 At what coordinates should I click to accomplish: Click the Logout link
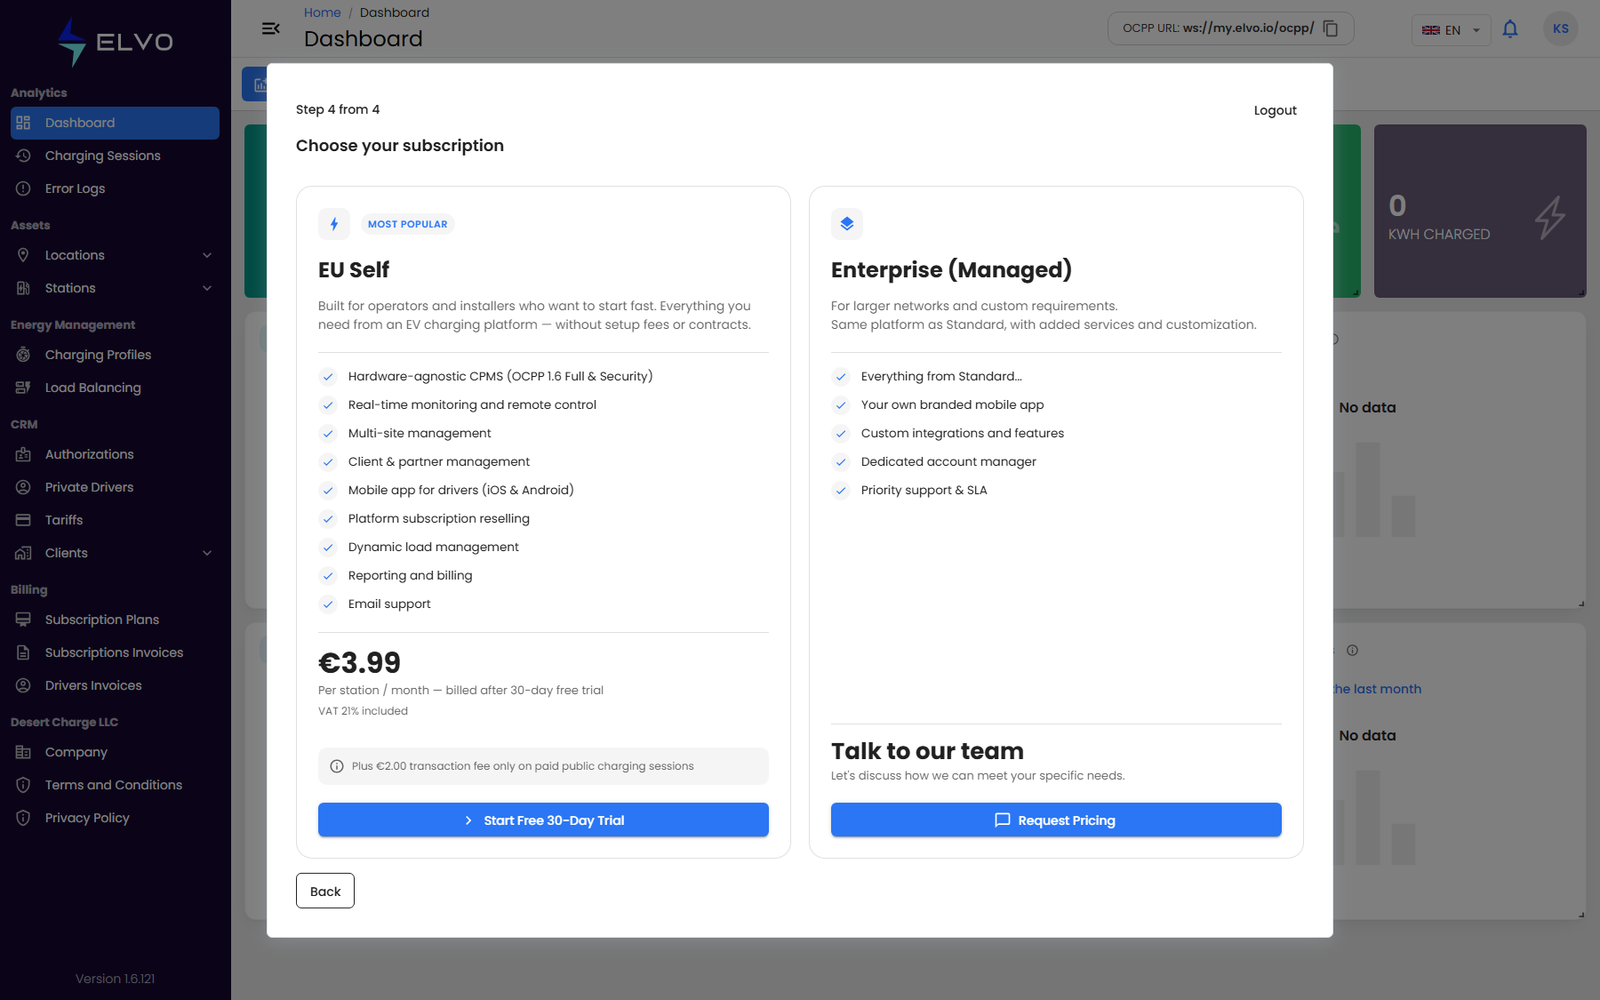(1275, 110)
